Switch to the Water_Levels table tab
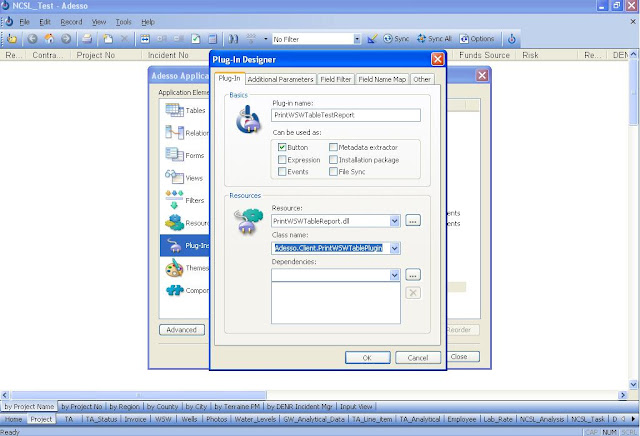Viewport: 640px width, 436px height. click(257, 419)
